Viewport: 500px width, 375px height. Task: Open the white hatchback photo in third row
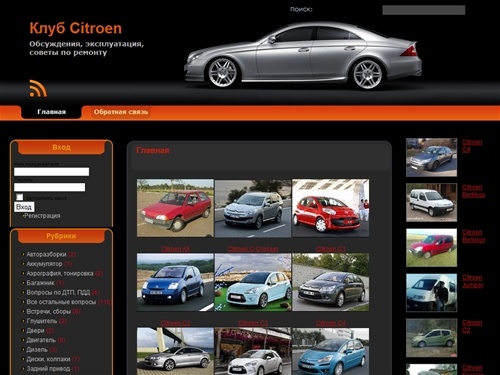coord(253,351)
